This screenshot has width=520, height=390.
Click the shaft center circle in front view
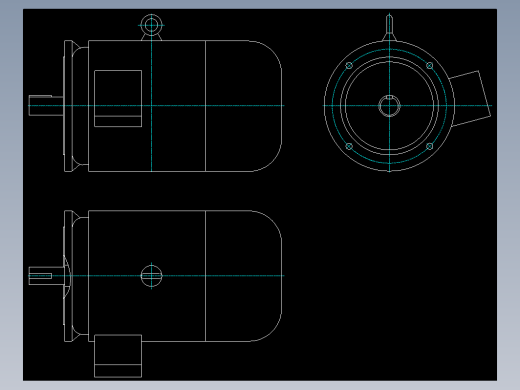pos(389,106)
